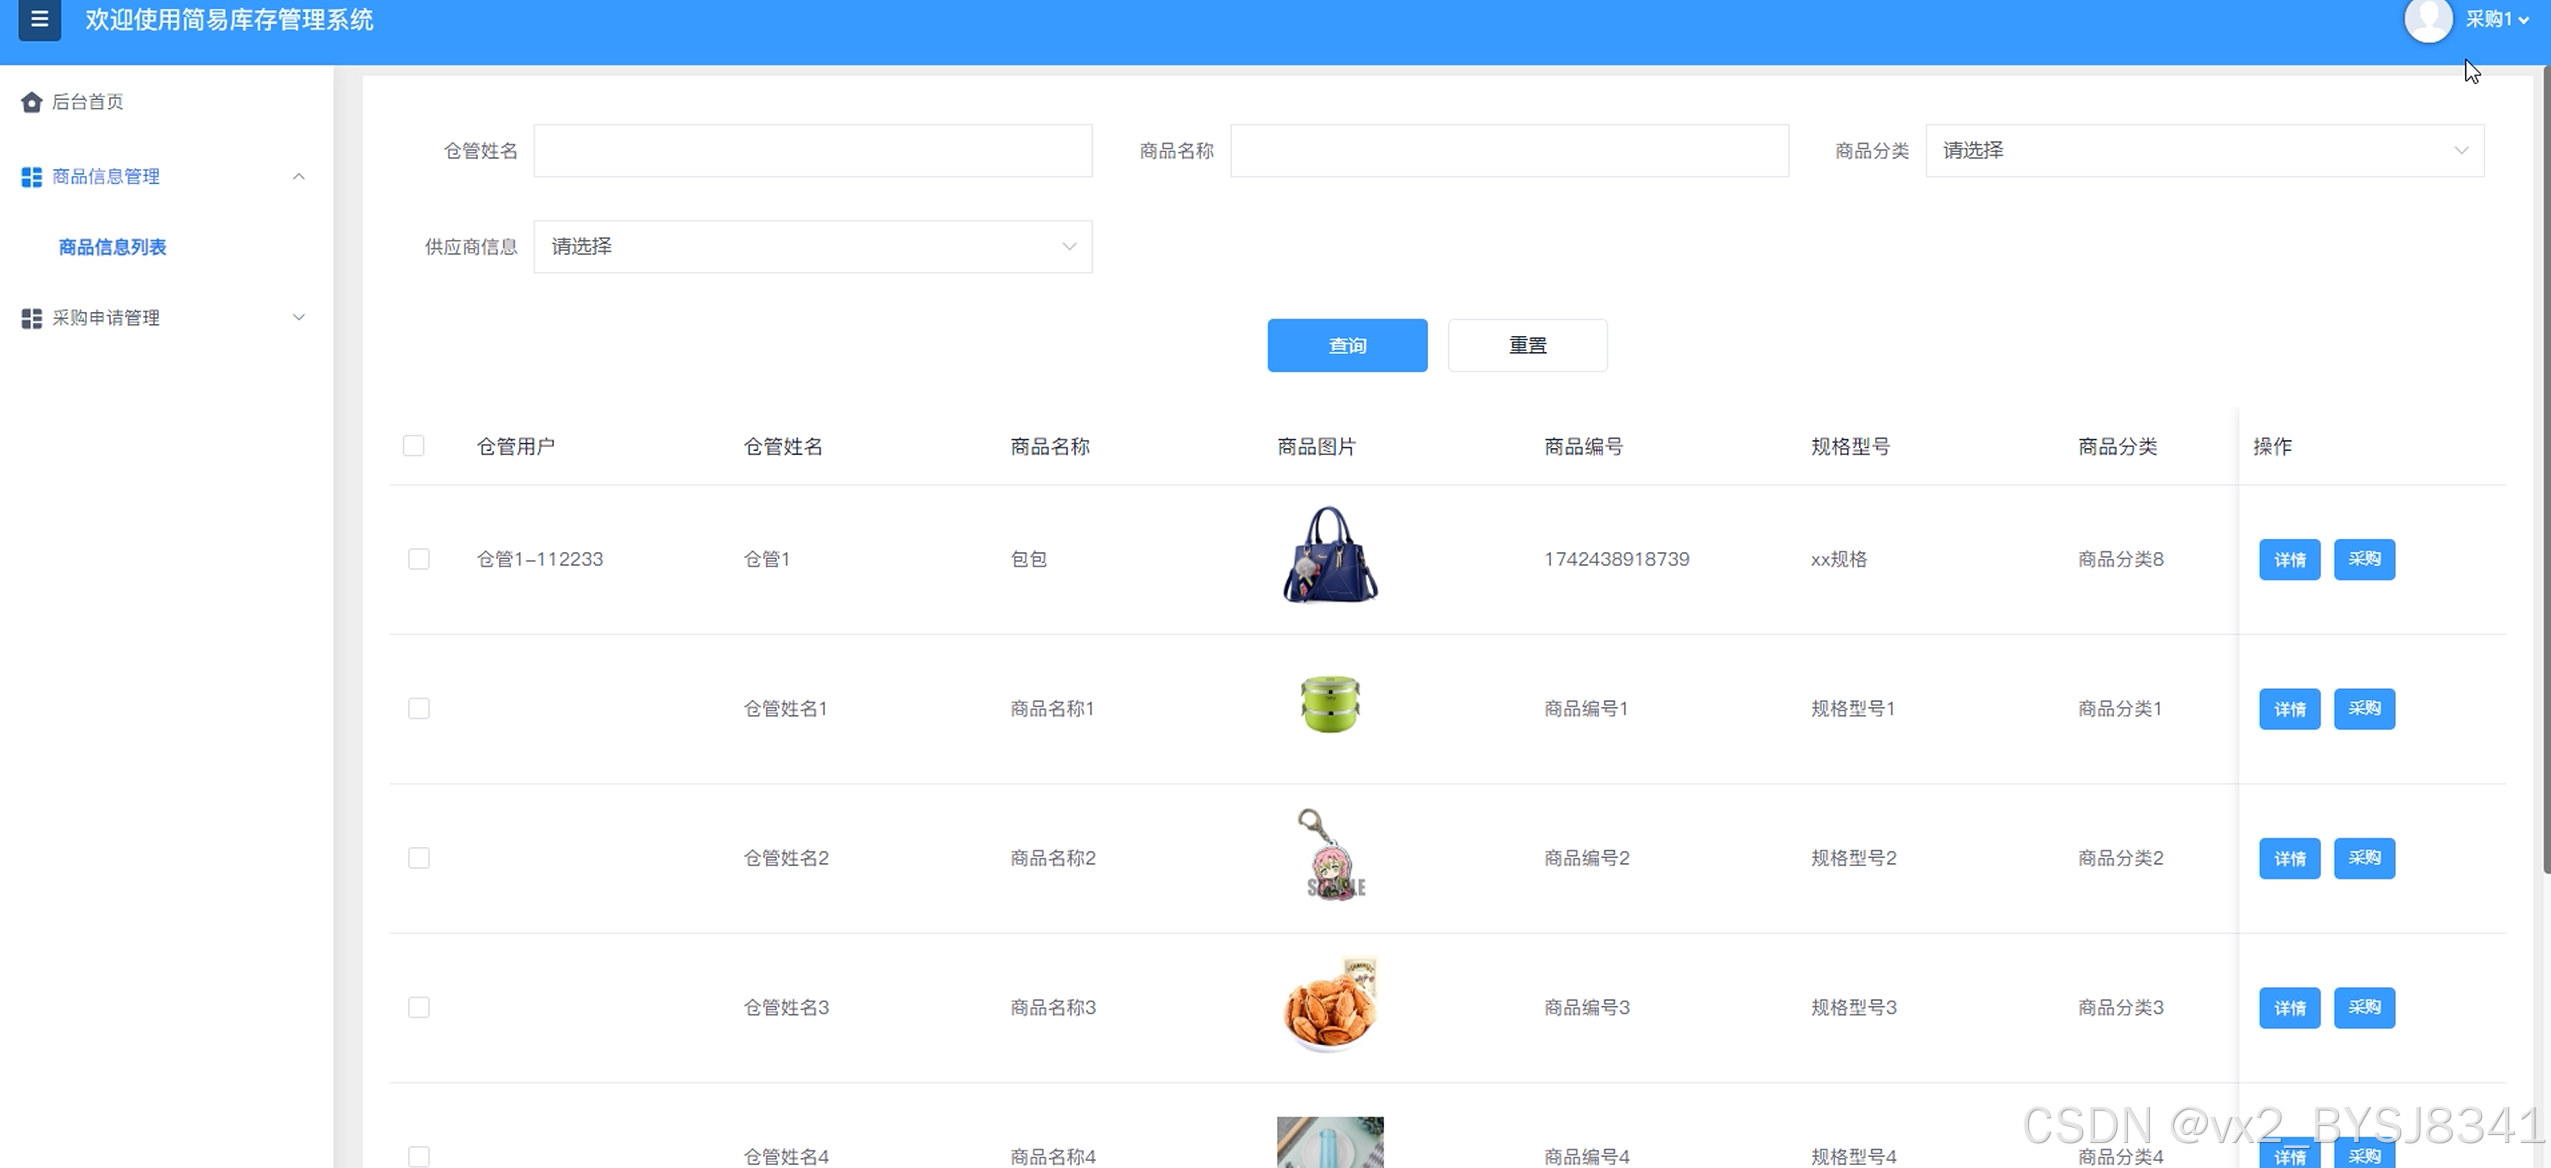Open the 商品分类 dropdown
Viewport: 2551px width, 1168px height.
pyautogui.click(x=2203, y=151)
